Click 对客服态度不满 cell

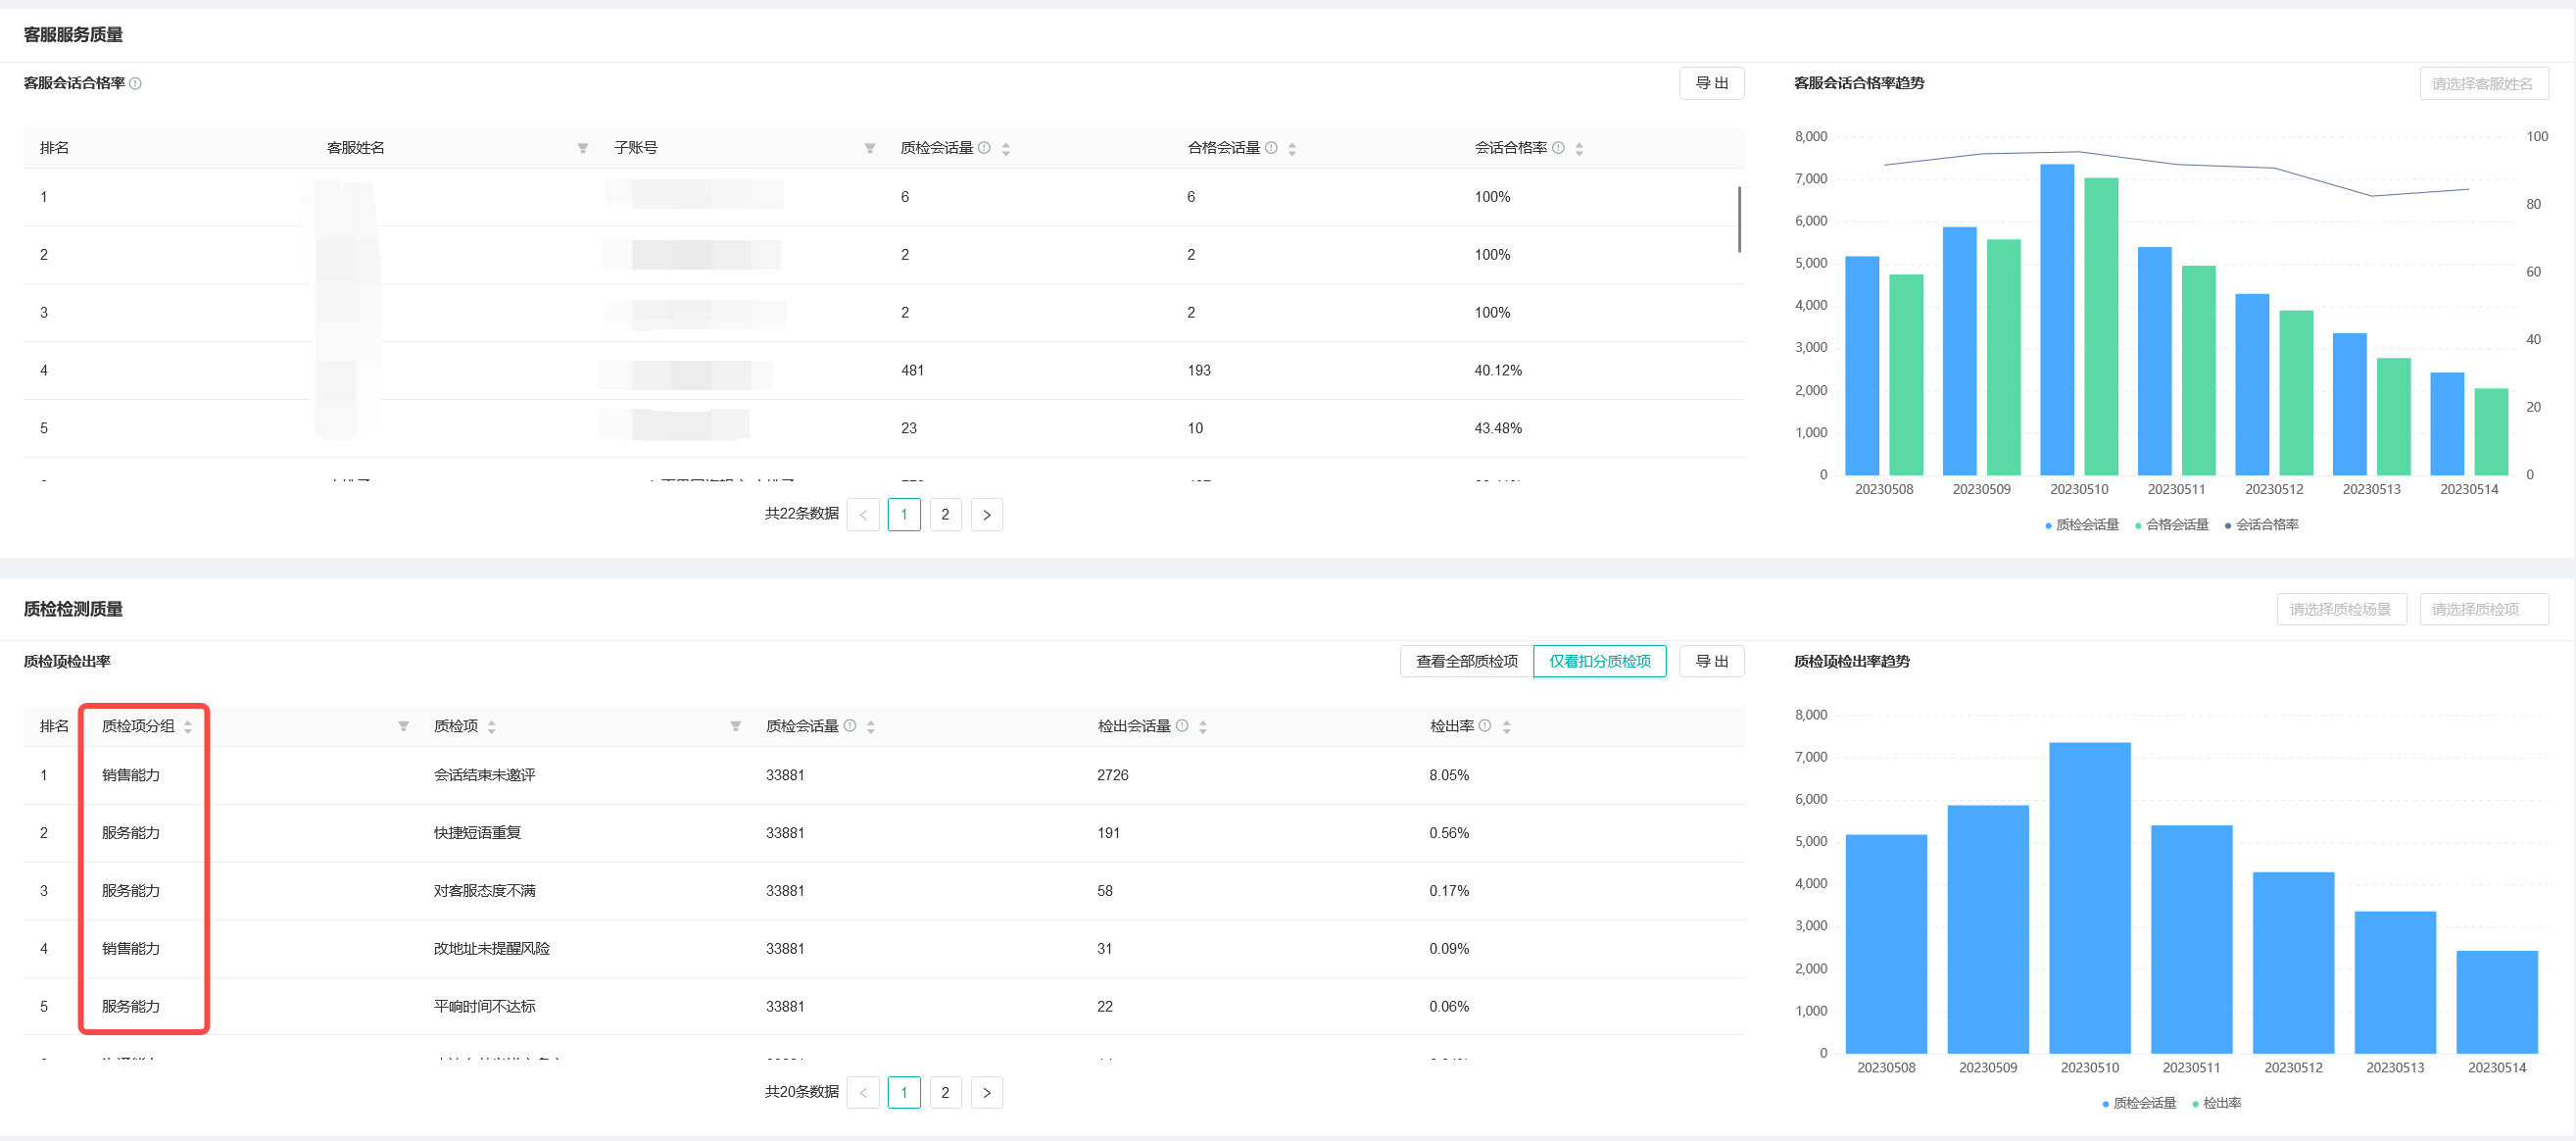(485, 892)
